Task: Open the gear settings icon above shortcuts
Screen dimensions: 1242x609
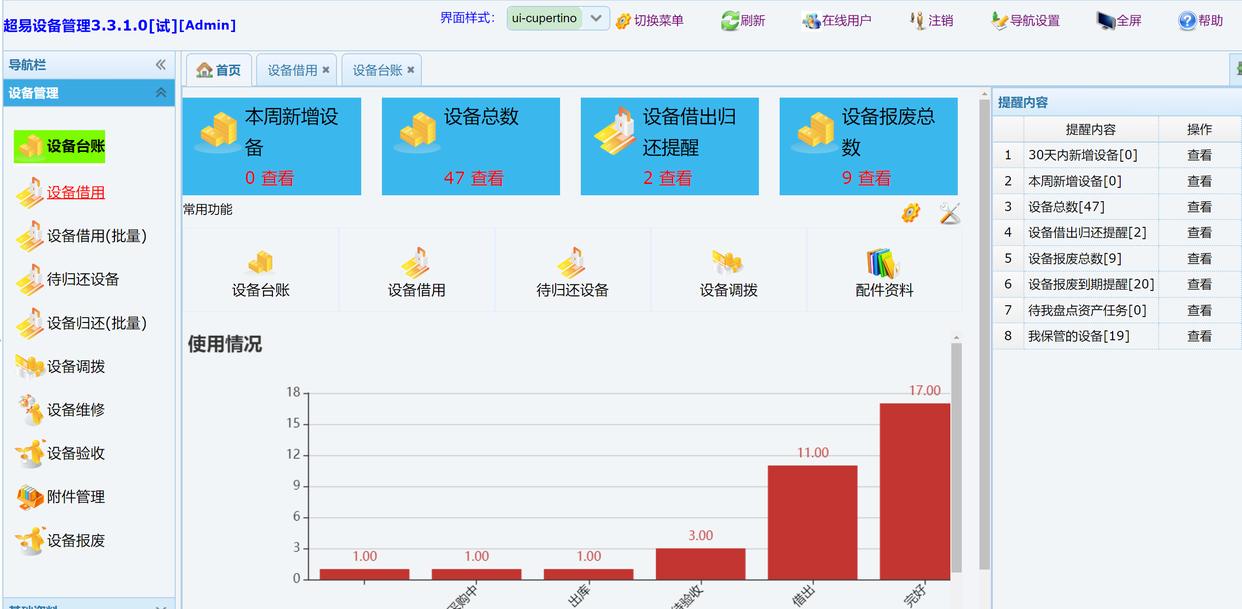Action: [910, 212]
